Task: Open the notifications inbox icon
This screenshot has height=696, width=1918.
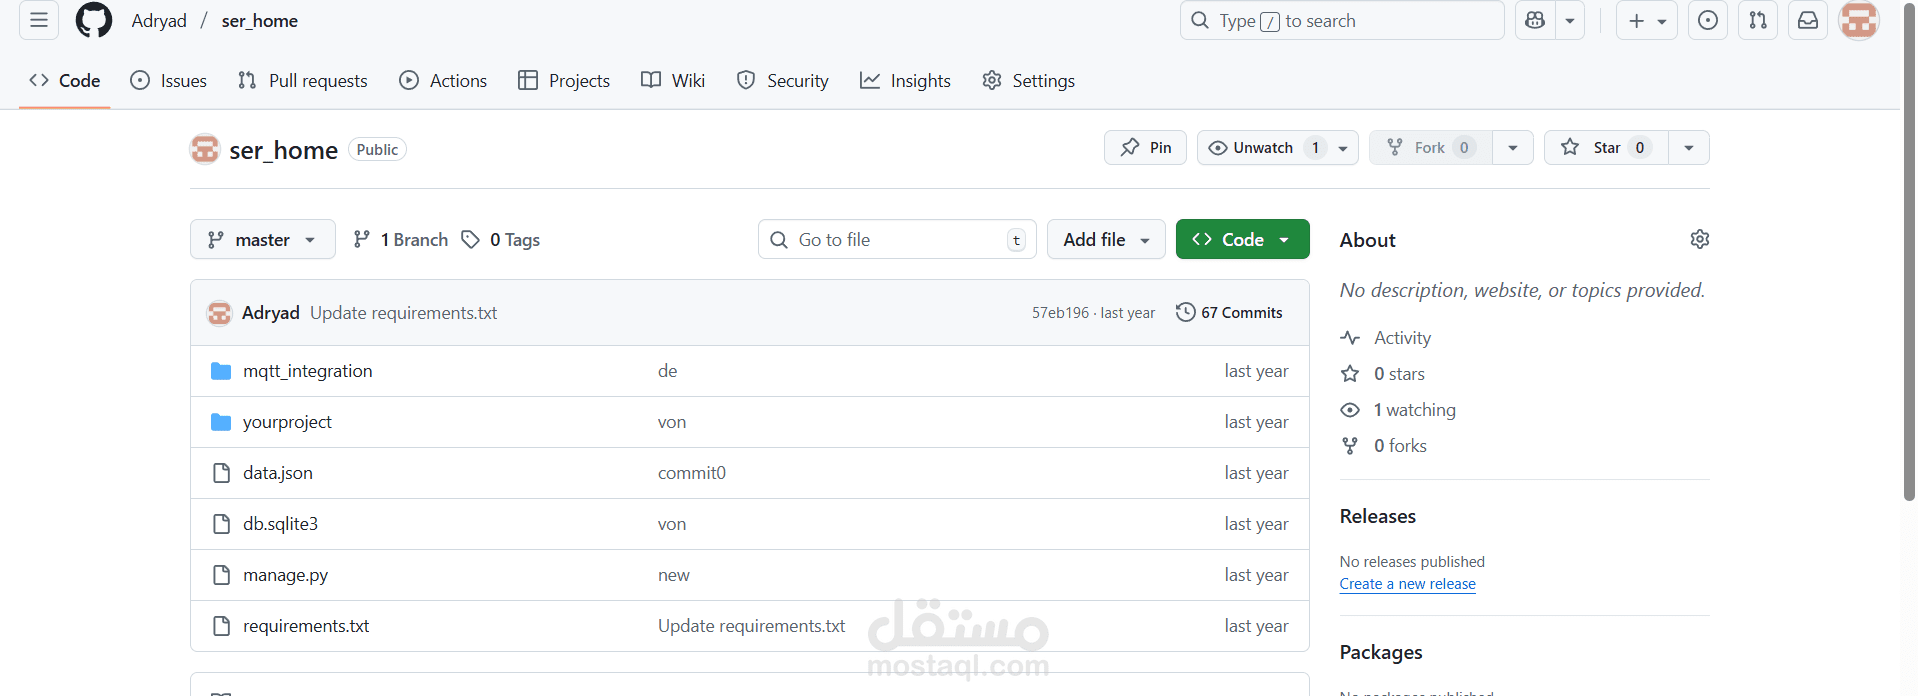Action: [x=1808, y=20]
